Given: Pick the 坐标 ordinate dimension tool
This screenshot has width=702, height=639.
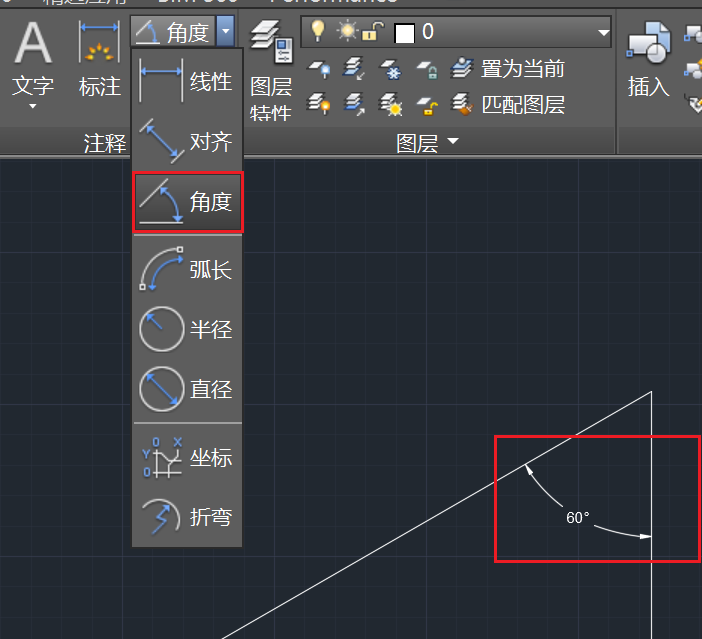Looking at the screenshot, I should coord(187,457).
